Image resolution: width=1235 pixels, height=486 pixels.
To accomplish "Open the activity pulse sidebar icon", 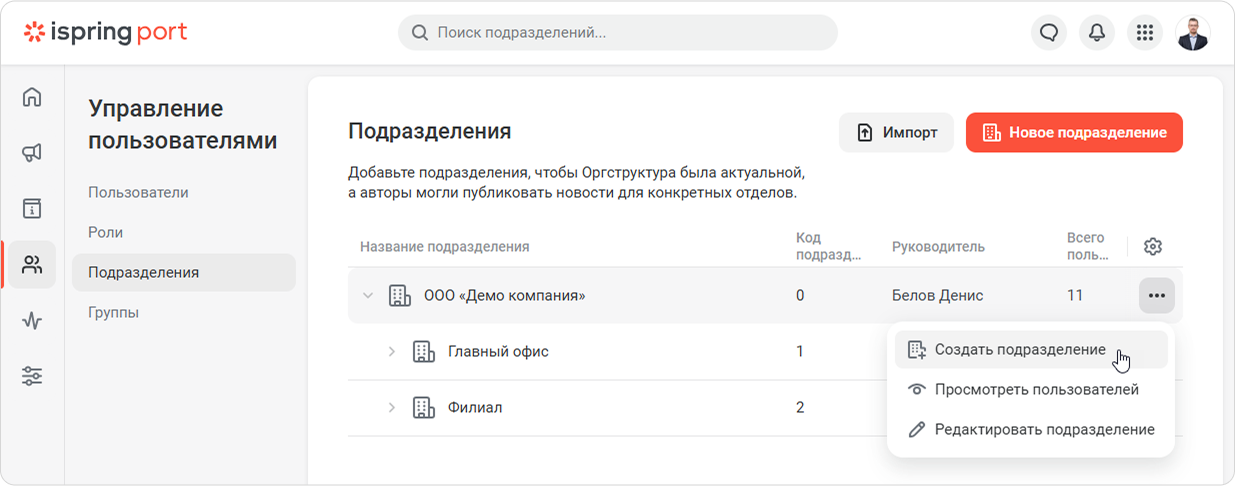I will [32, 321].
